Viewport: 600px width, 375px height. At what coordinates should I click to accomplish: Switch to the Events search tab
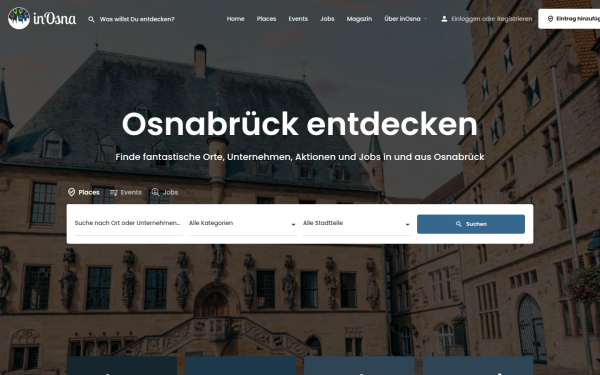pyautogui.click(x=126, y=192)
